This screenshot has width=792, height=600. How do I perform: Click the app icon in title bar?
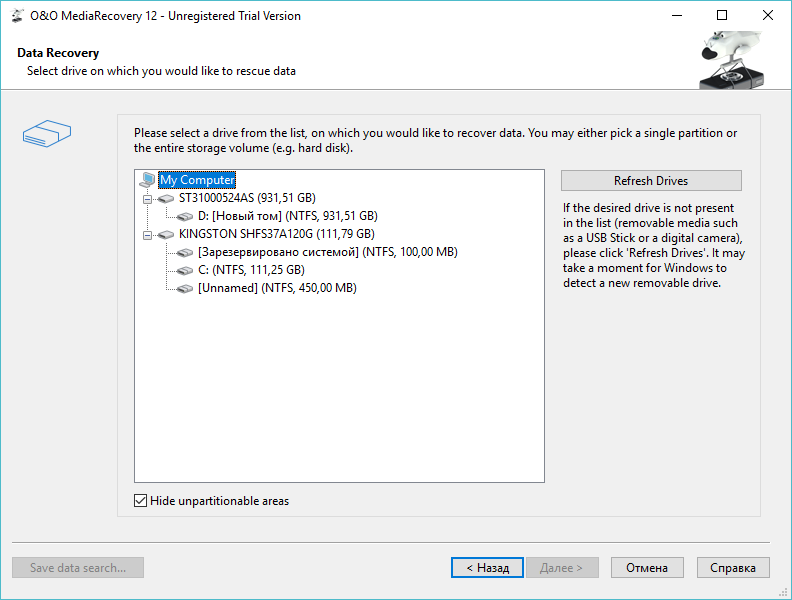pyautogui.click(x=17, y=16)
